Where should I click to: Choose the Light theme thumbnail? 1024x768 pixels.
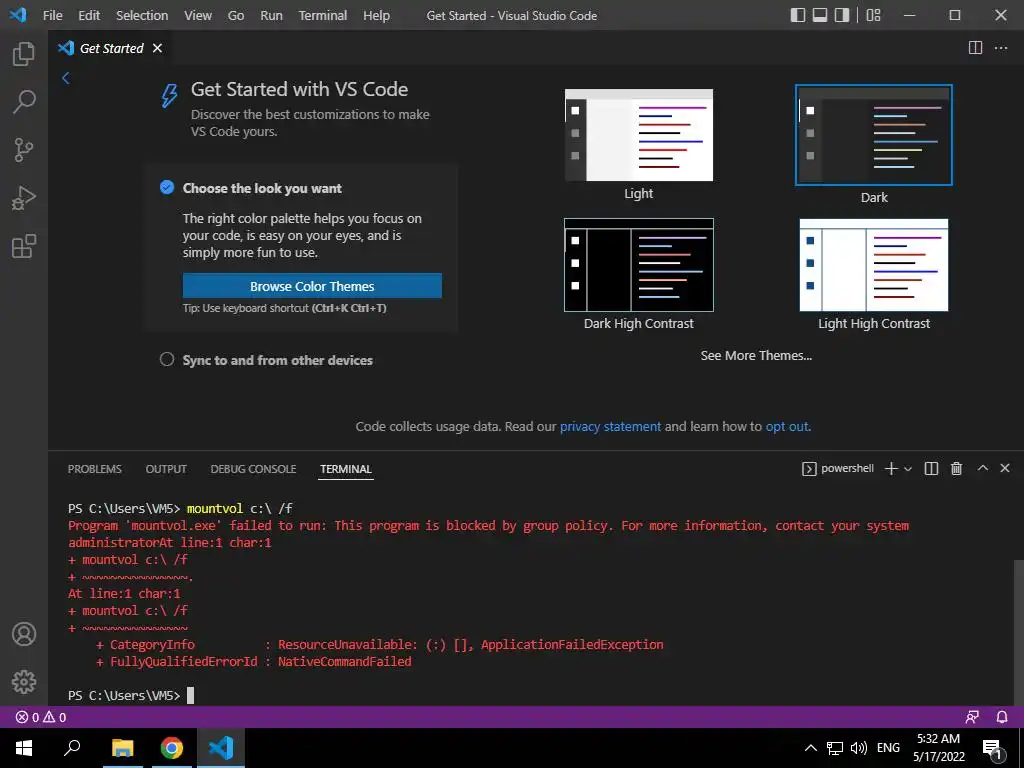[639, 135]
